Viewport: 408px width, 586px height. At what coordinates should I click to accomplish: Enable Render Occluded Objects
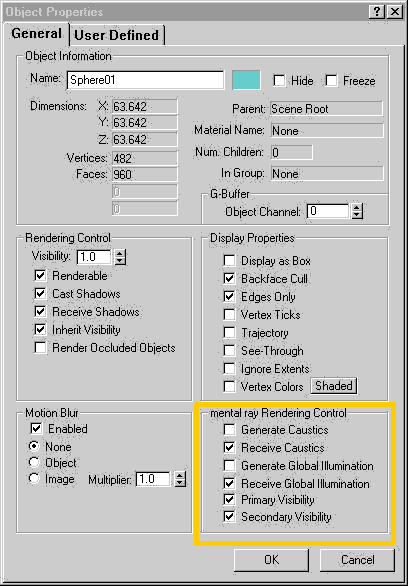[40, 348]
